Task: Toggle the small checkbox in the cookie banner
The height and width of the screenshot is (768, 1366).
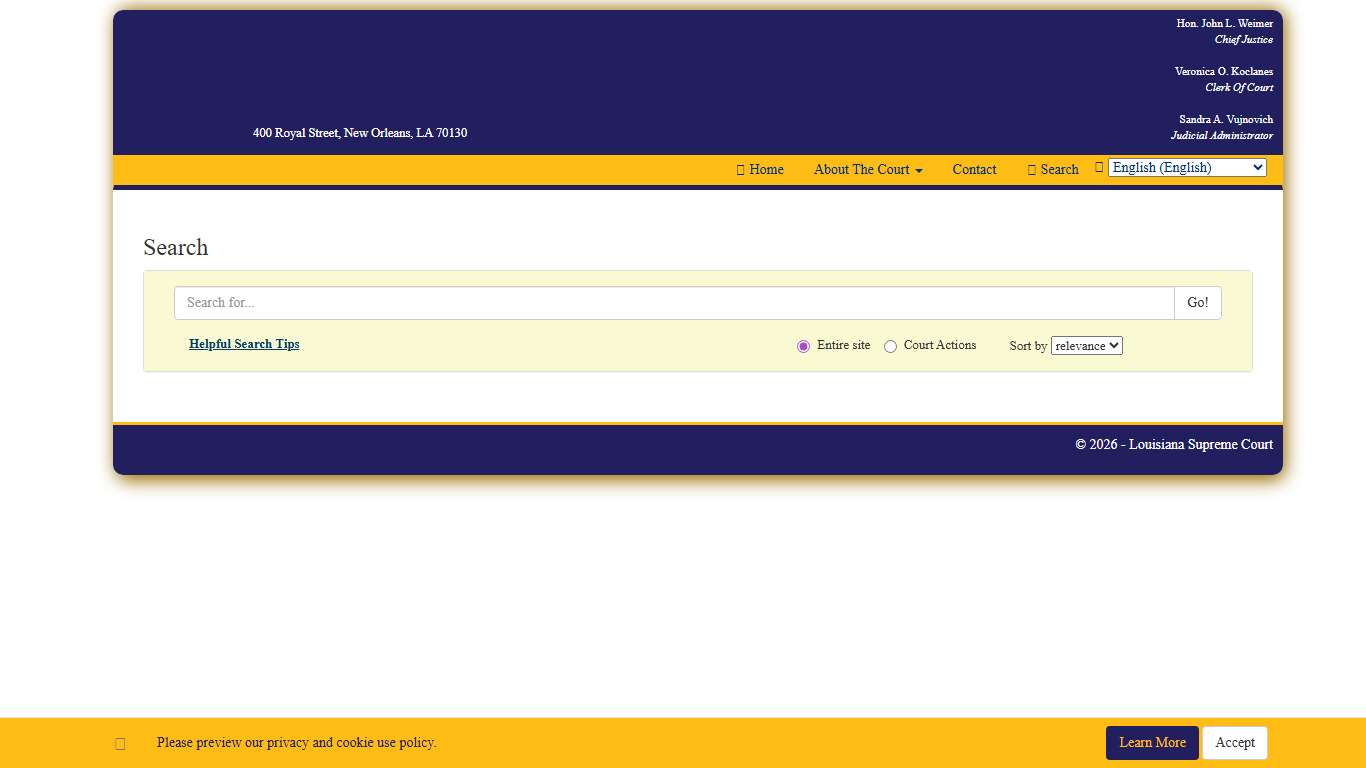Action: pos(120,743)
